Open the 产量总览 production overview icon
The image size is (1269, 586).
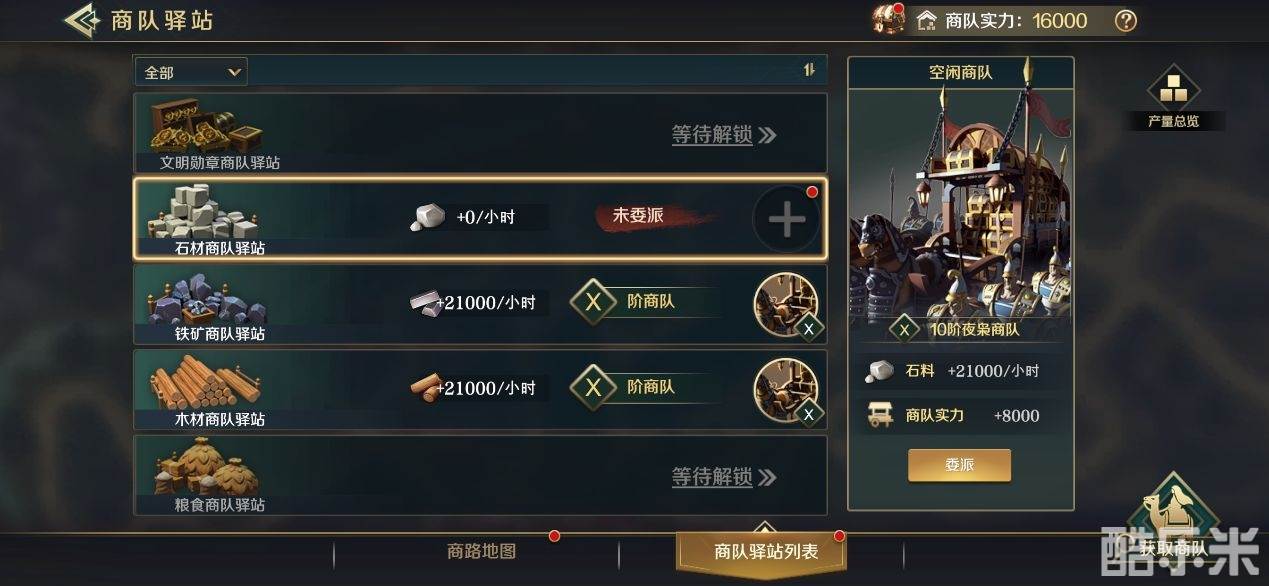pyautogui.click(x=1172, y=97)
